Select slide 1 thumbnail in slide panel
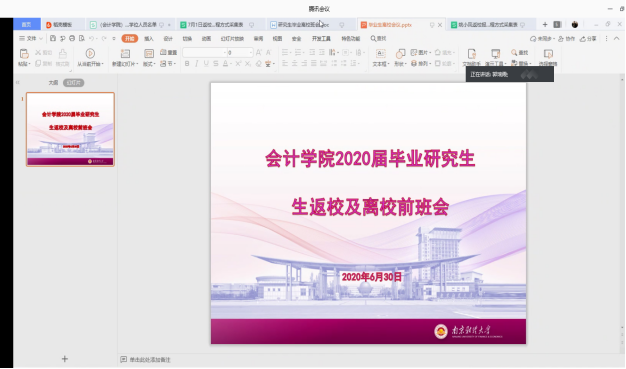The height and width of the screenshot is (369, 626). click(x=70, y=129)
